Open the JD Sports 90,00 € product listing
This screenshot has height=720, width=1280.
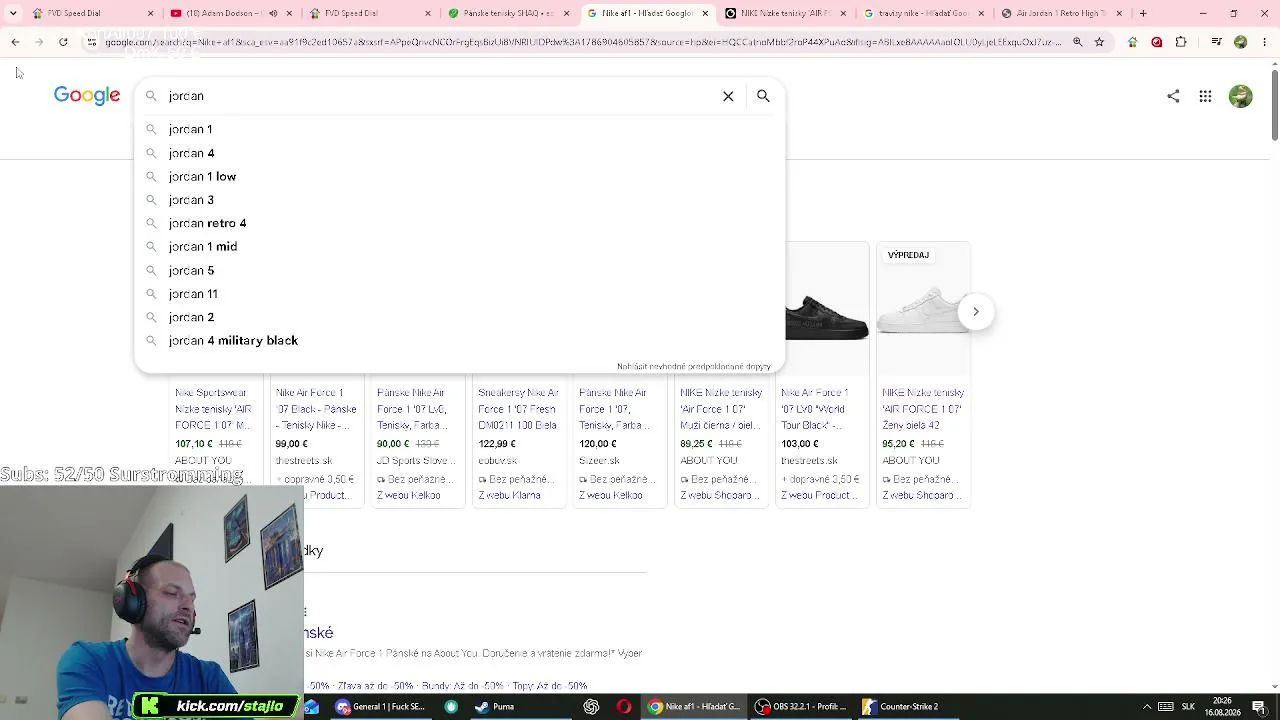pyautogui.click(x=417, y=443)
